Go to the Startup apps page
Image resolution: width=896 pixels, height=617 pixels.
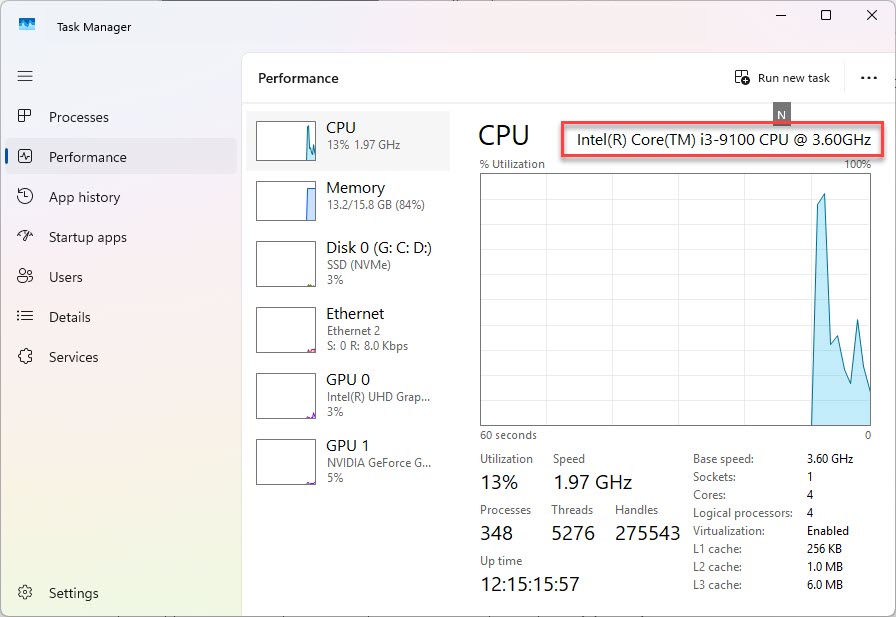tap(88, 237)
